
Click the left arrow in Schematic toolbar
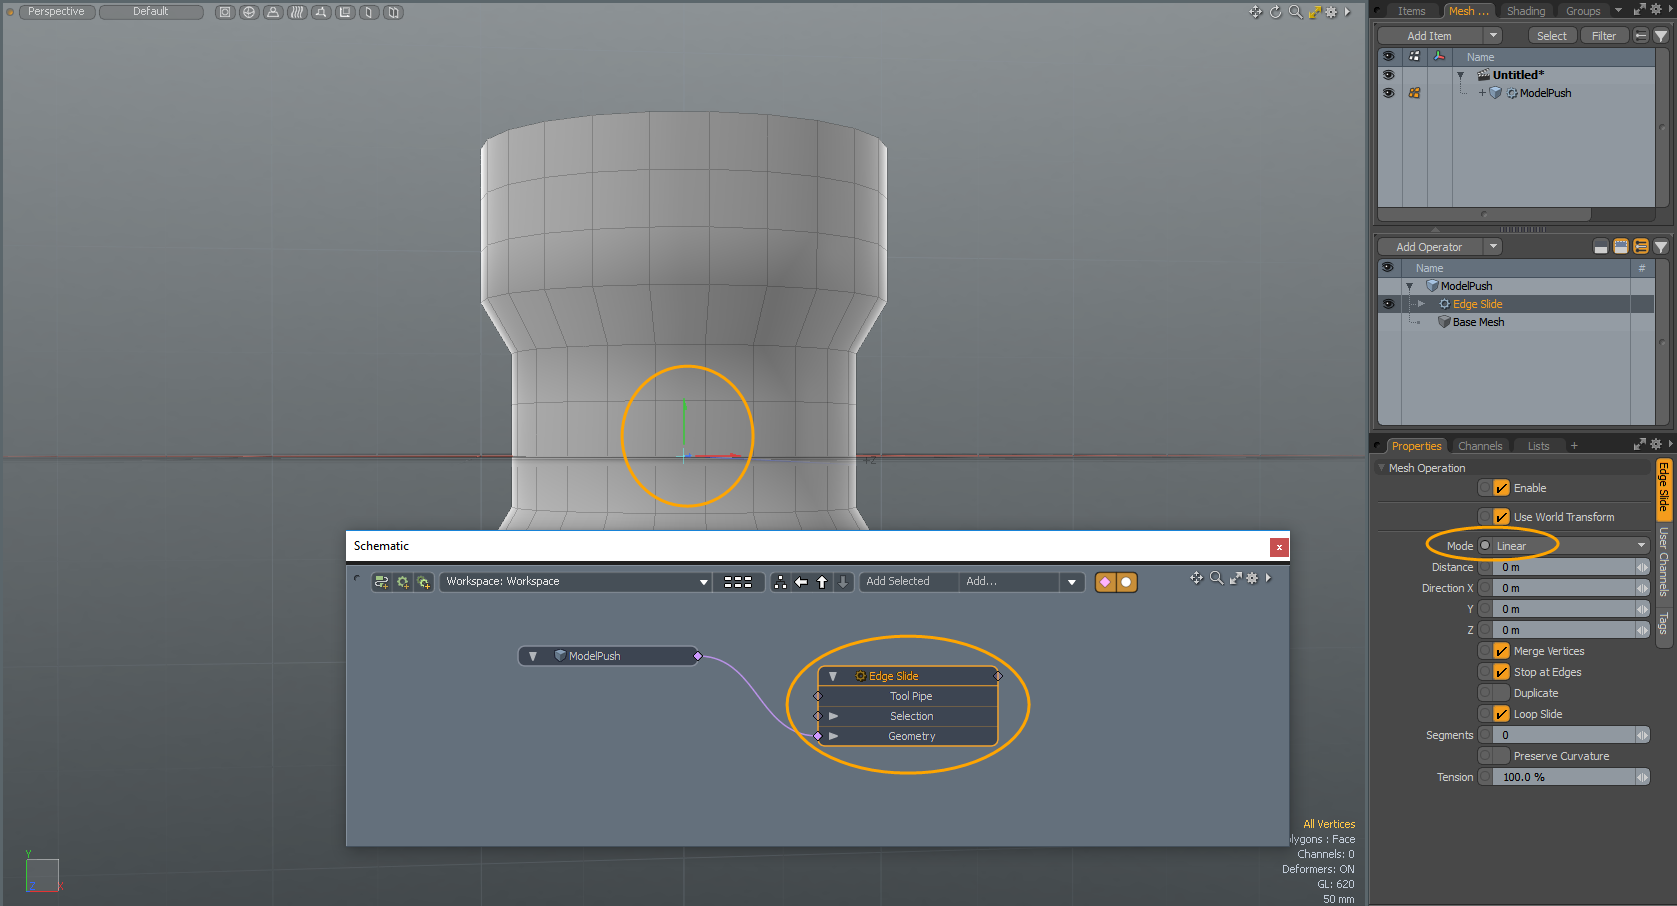click(x=801, y=582)
